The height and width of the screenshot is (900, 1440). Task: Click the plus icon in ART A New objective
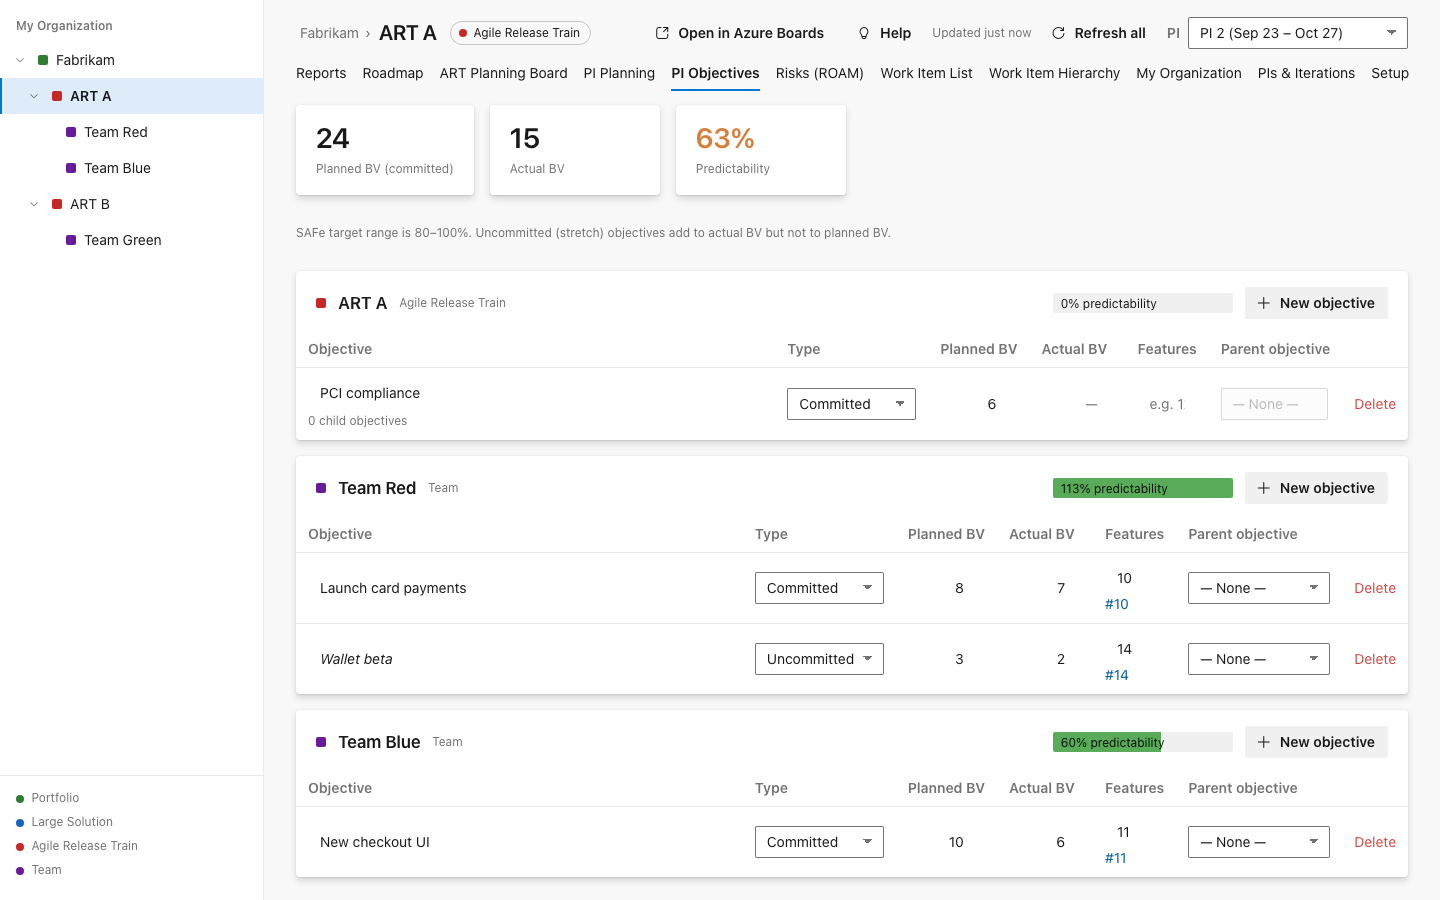1264,303
